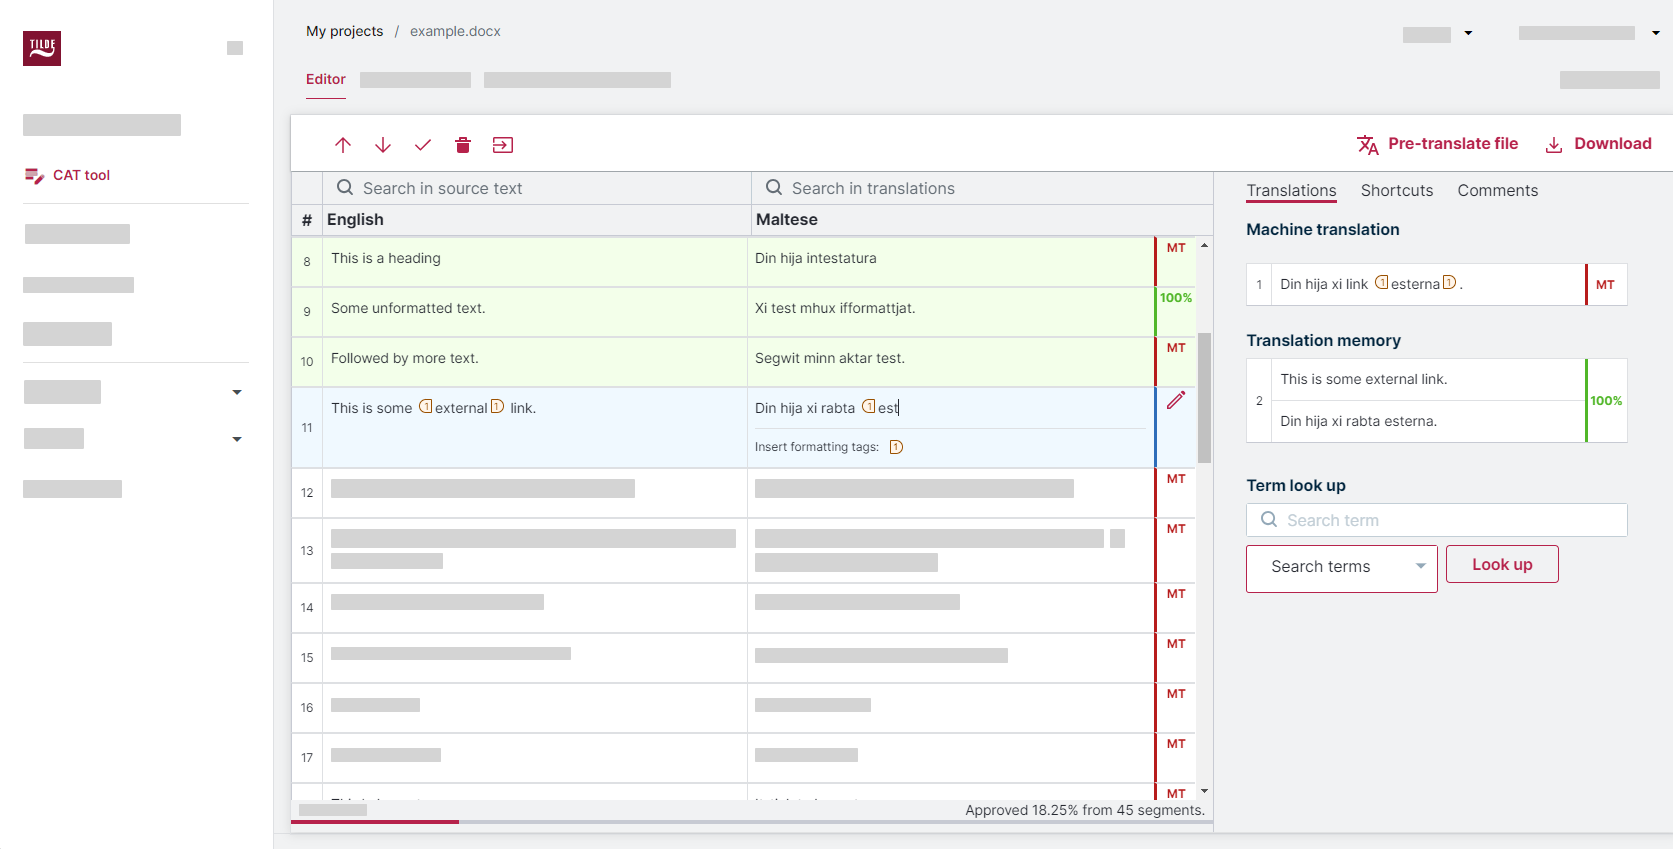The image size is (1673, 849).
Task: Click scroll down arrow of segment table
Action: (x=1205, y=792)
